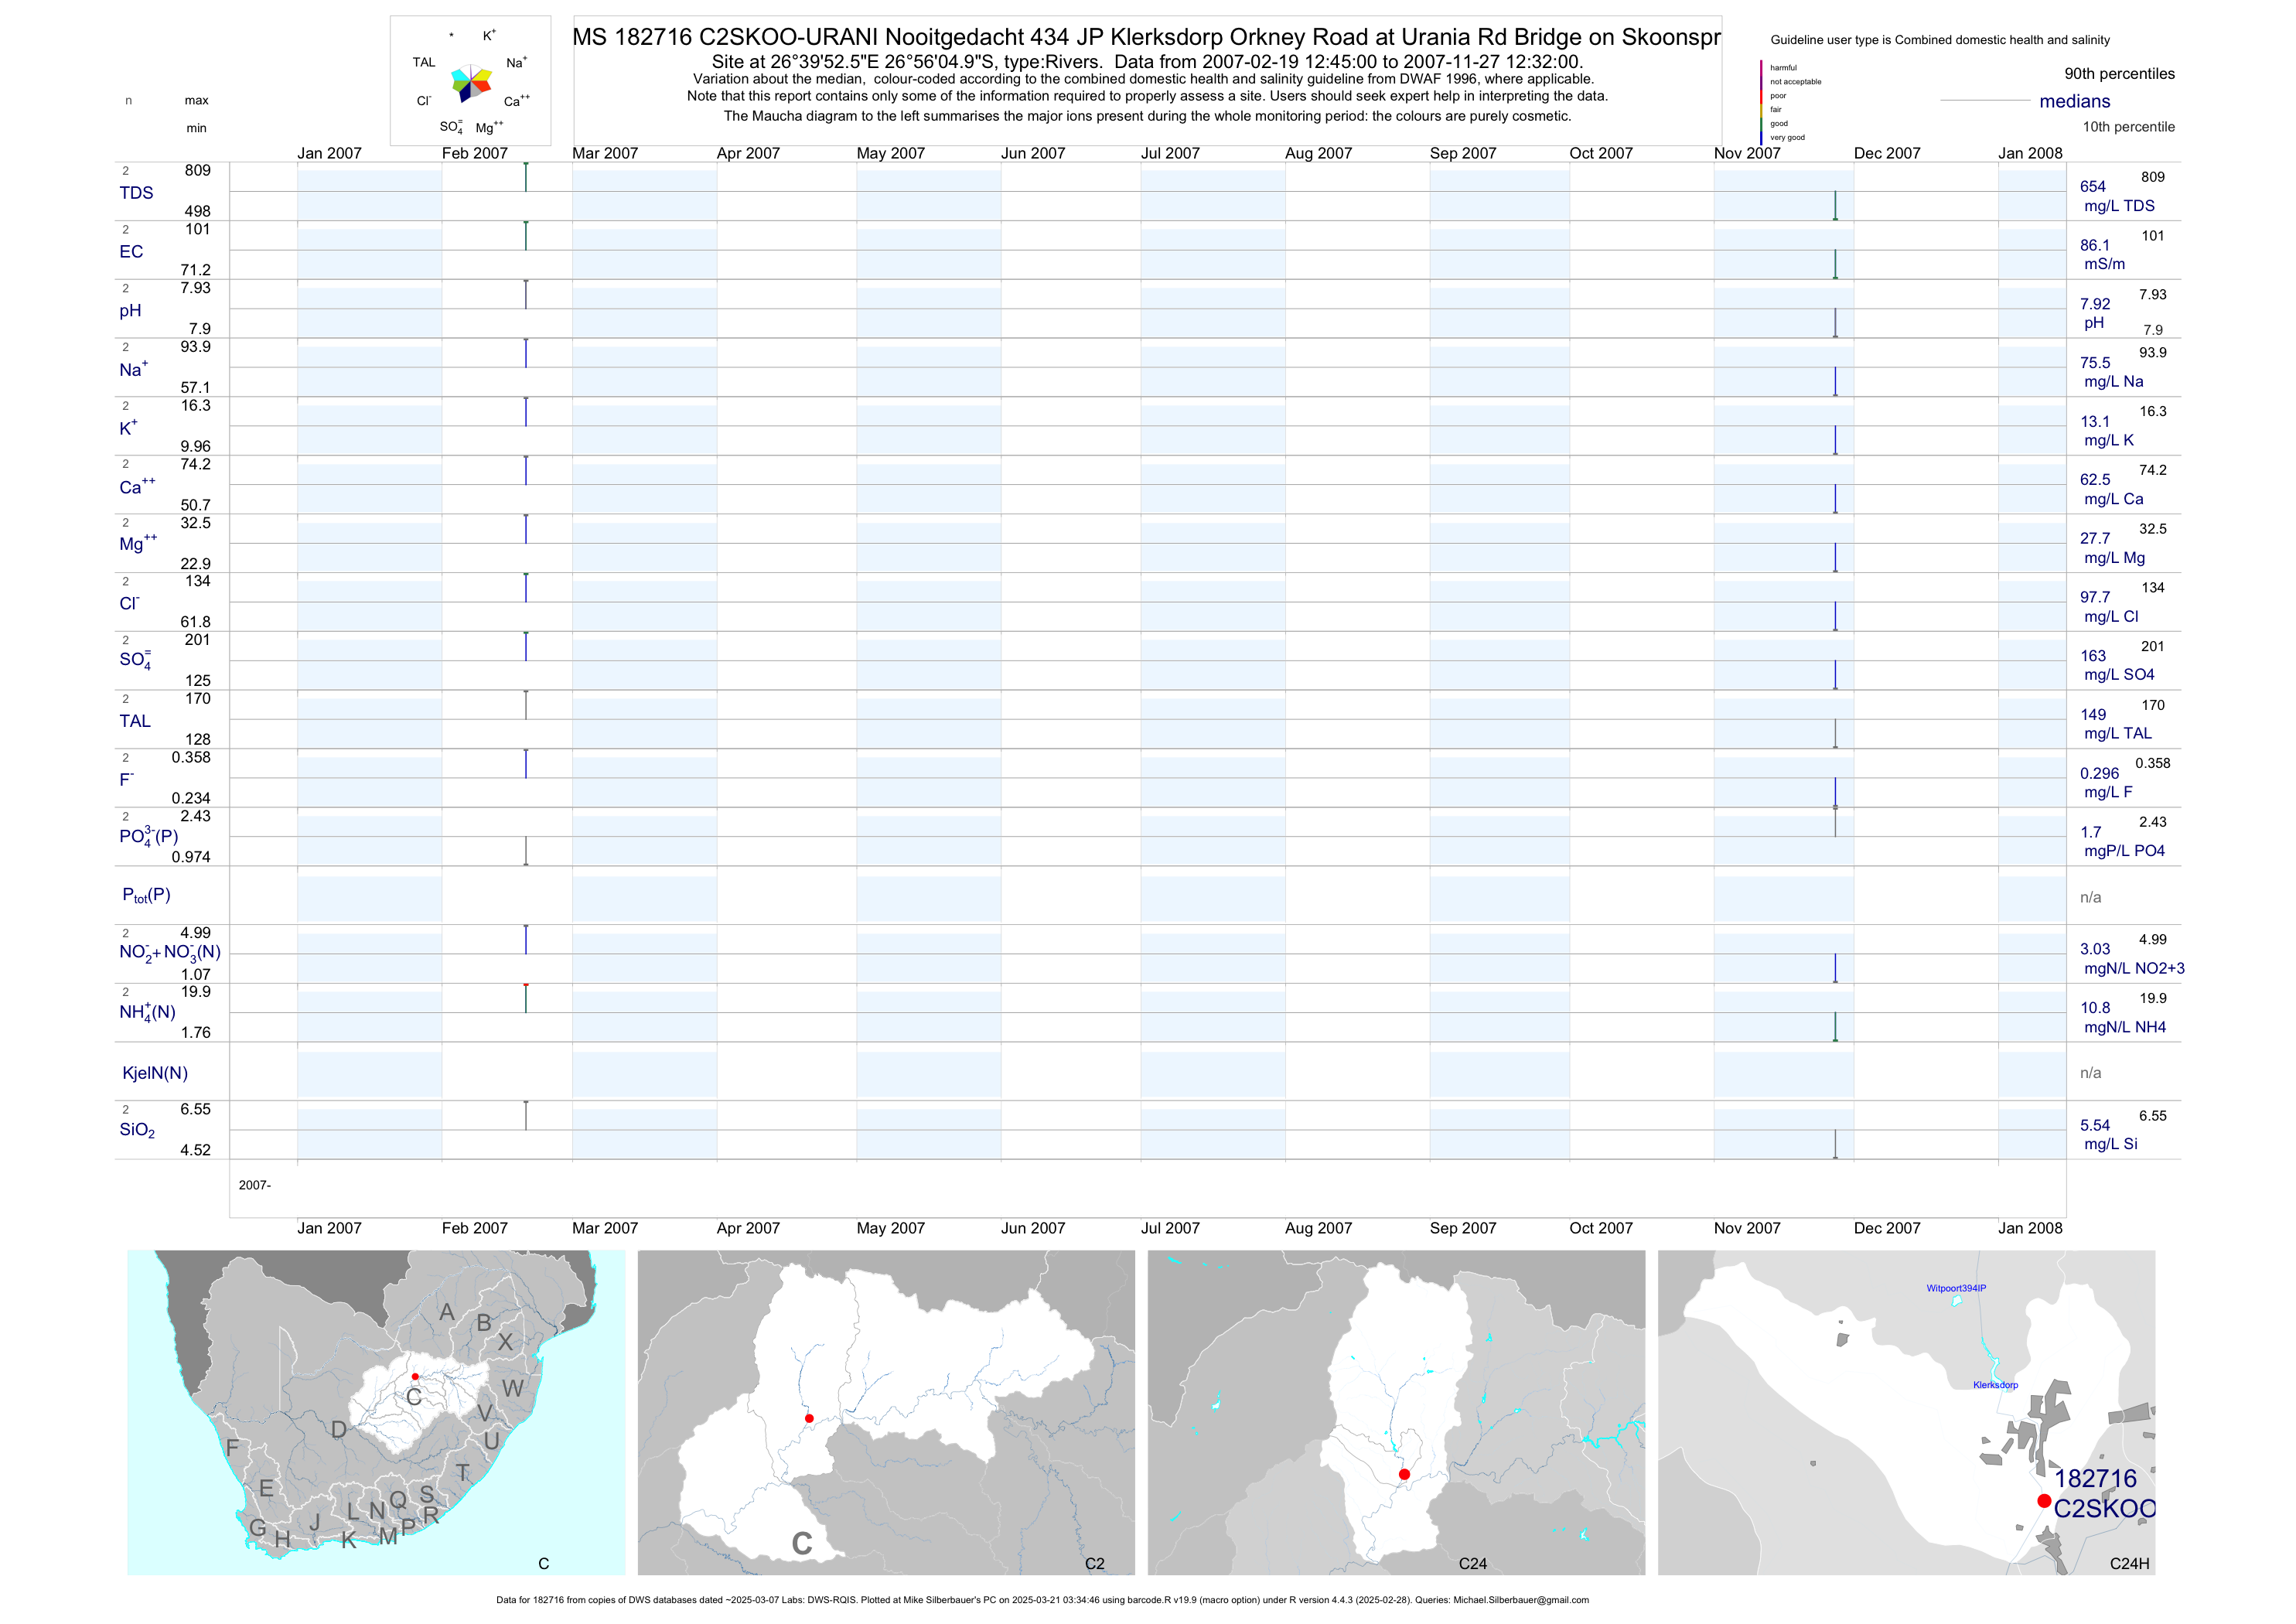2296x1624 pixels.
Task: Click red site marker on C2 map
Action: point(809,1419)
